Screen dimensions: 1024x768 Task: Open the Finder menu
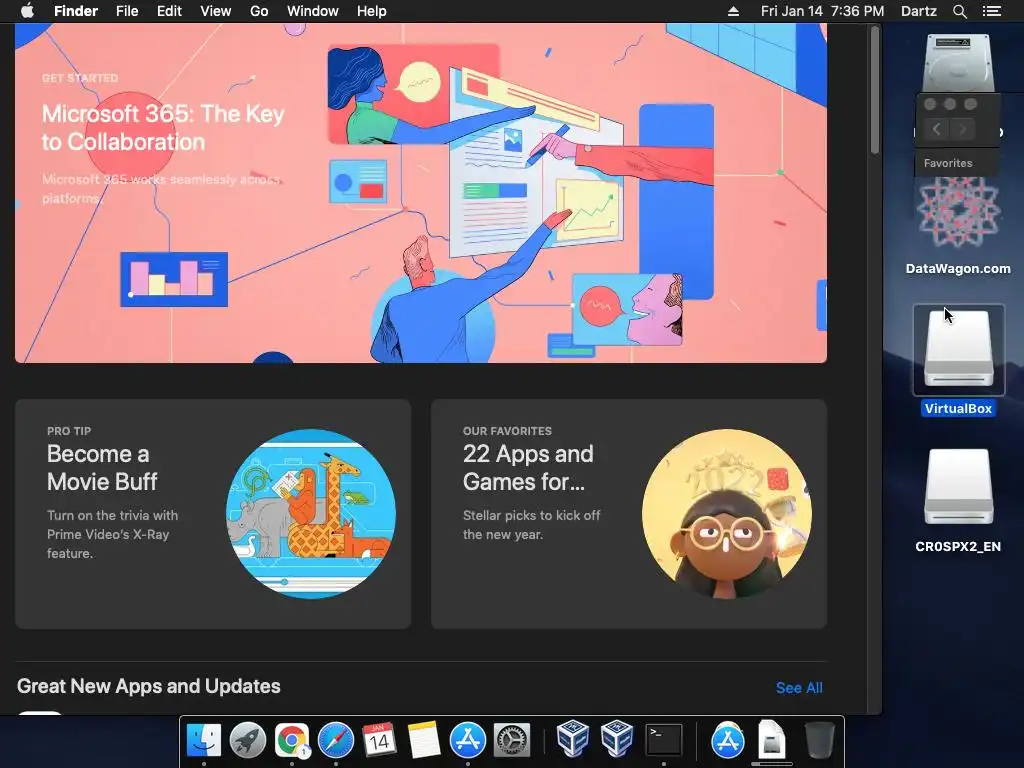76,11
